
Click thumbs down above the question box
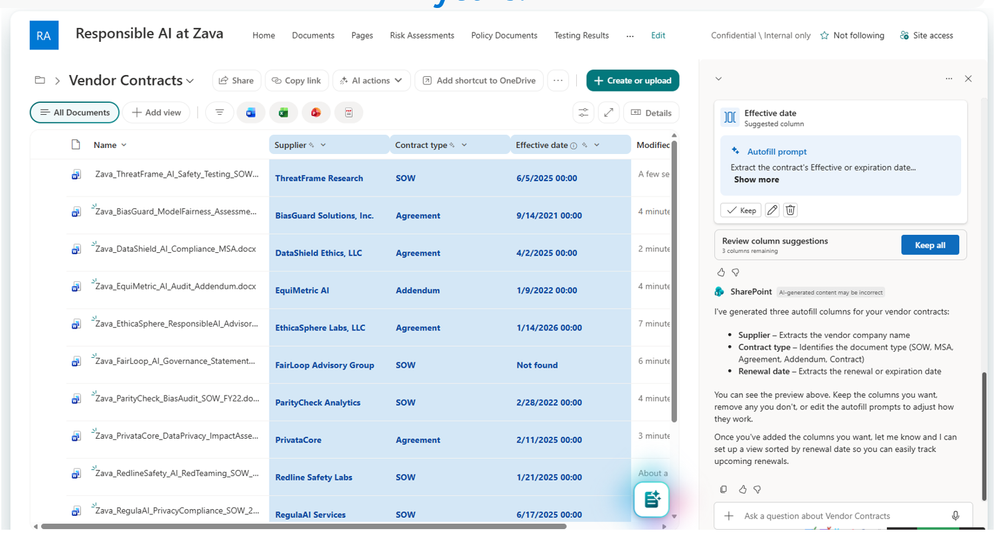click(757, 489)
